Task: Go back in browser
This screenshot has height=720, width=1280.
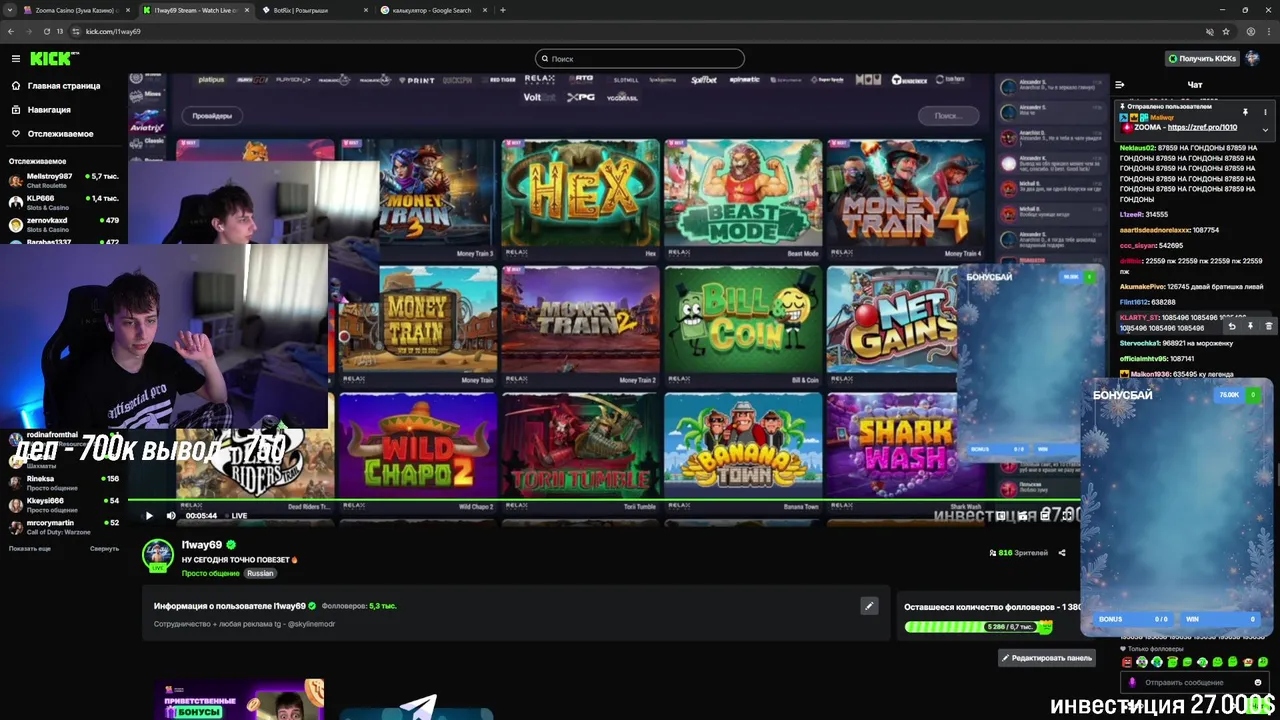Action: tap(11, 31)
